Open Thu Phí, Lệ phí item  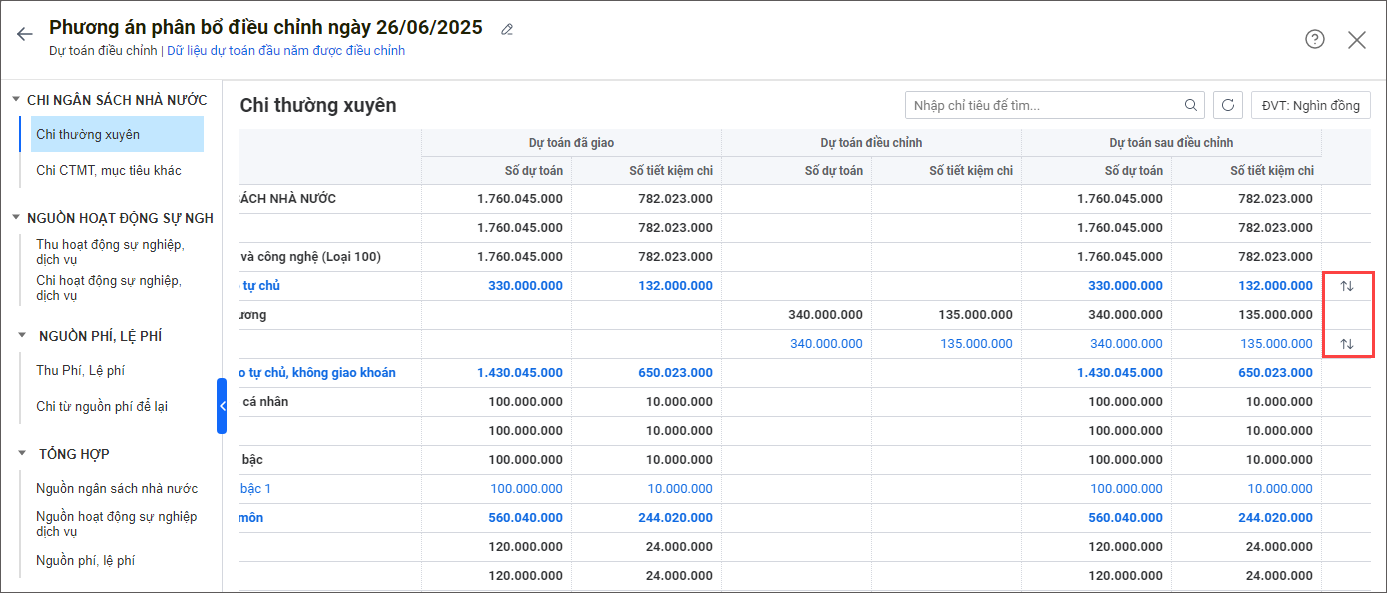[x=80, y=370]
